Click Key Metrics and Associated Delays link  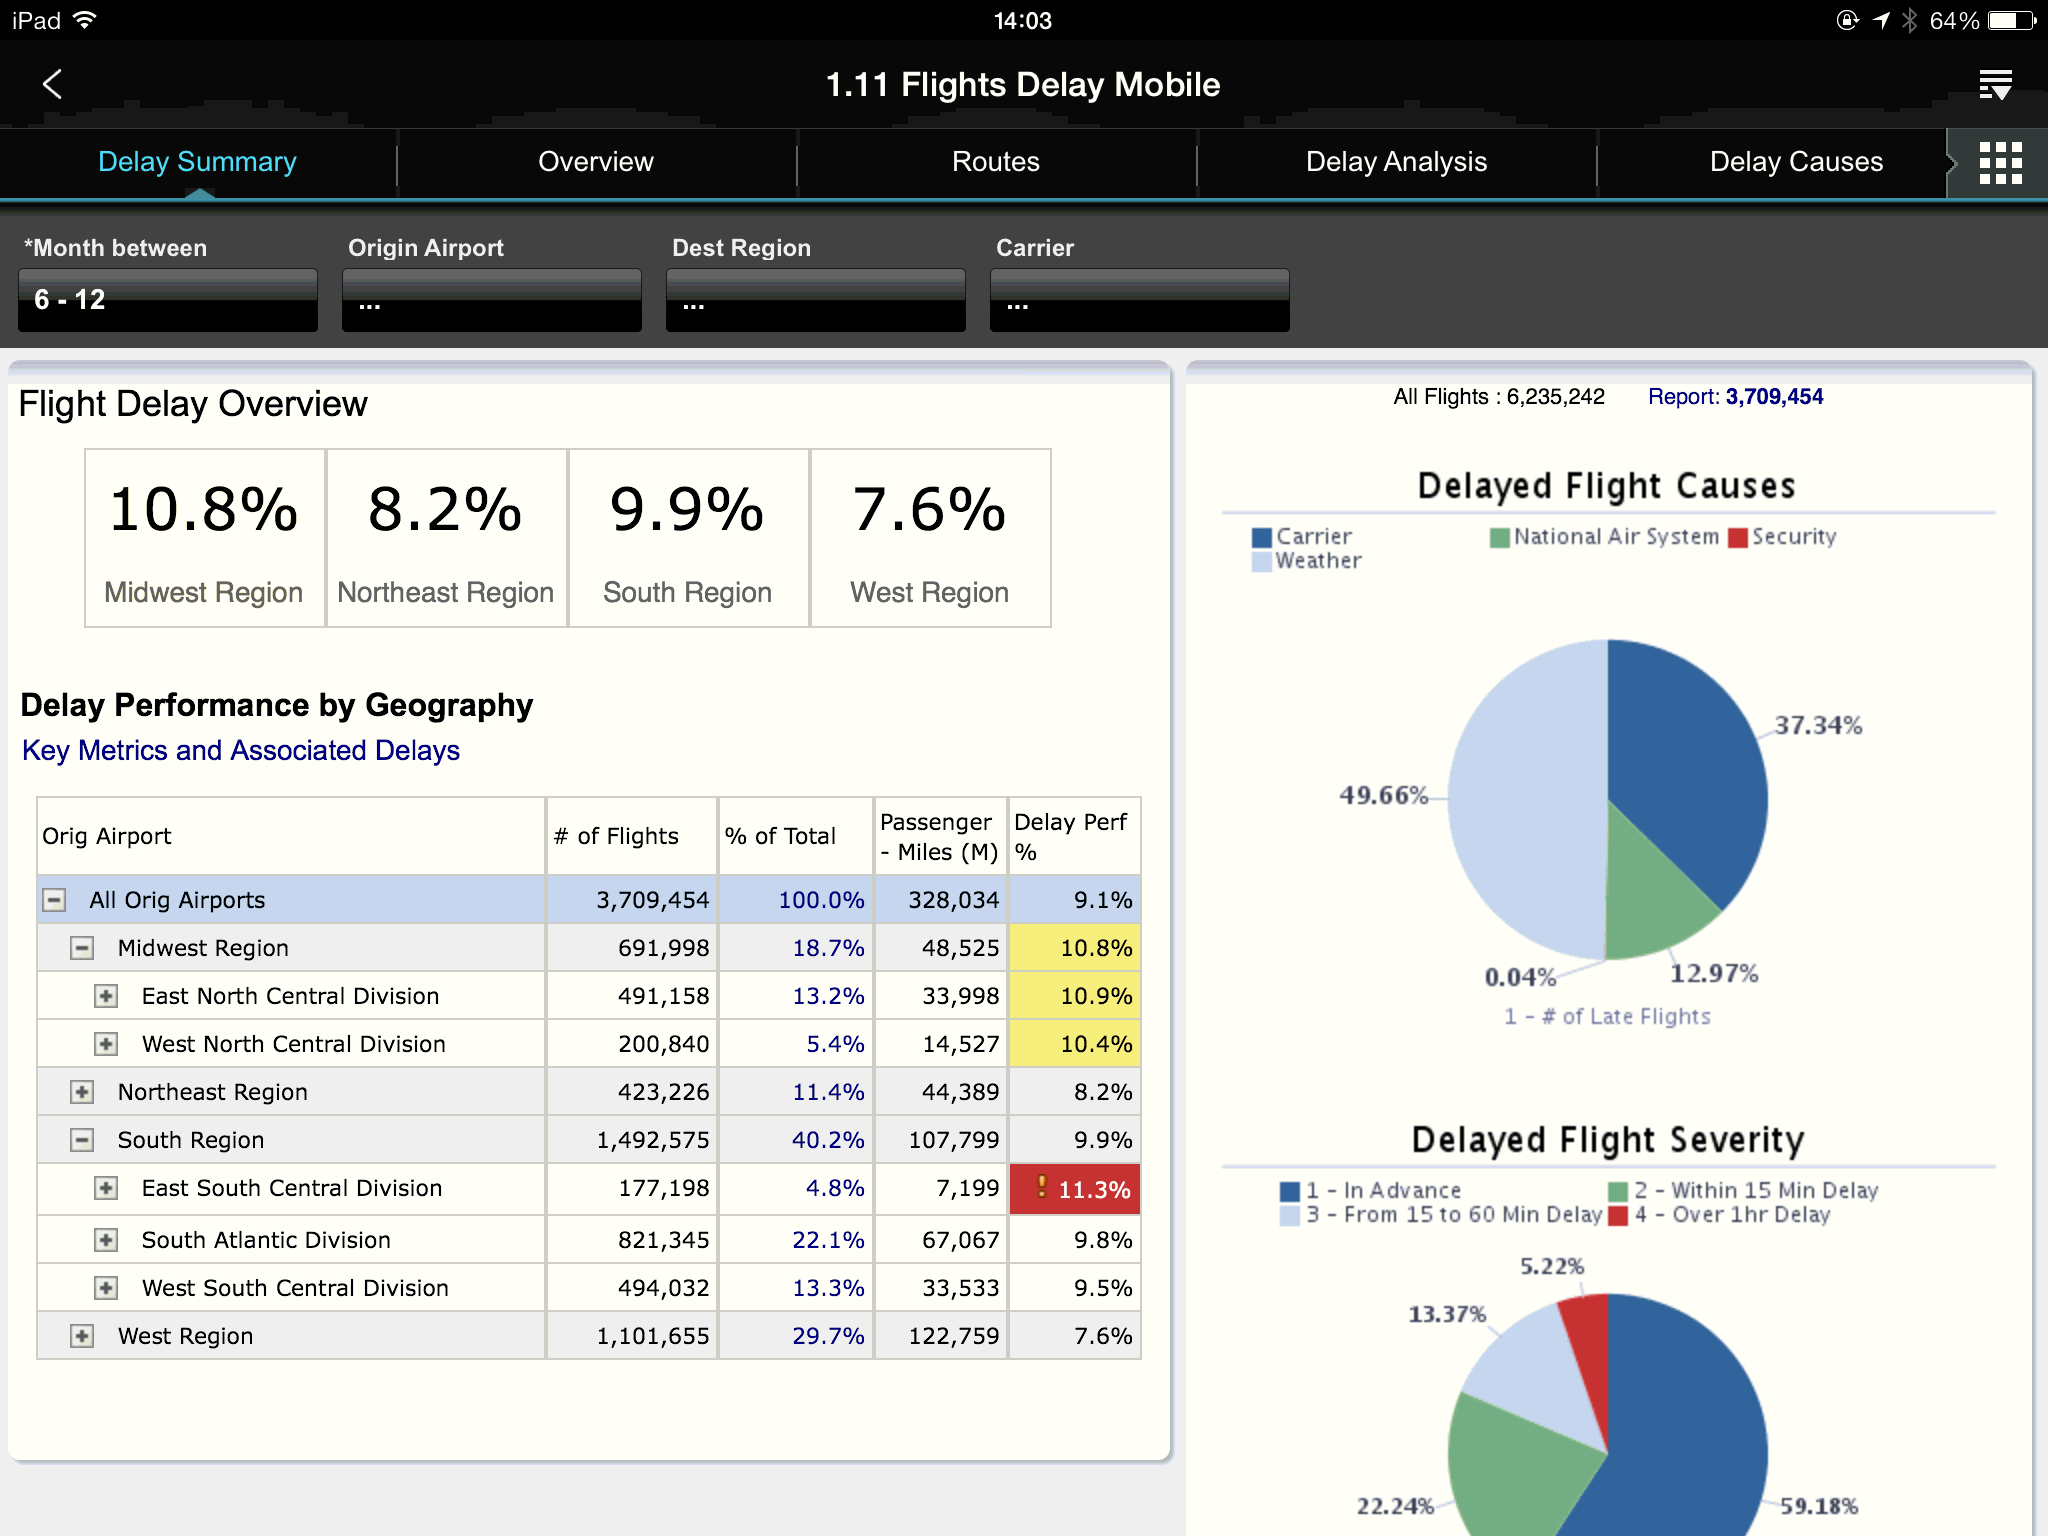point(241,751)
